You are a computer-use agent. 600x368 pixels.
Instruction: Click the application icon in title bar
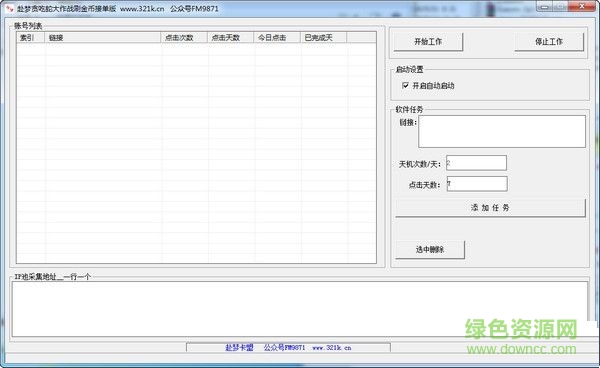[9, 8]
